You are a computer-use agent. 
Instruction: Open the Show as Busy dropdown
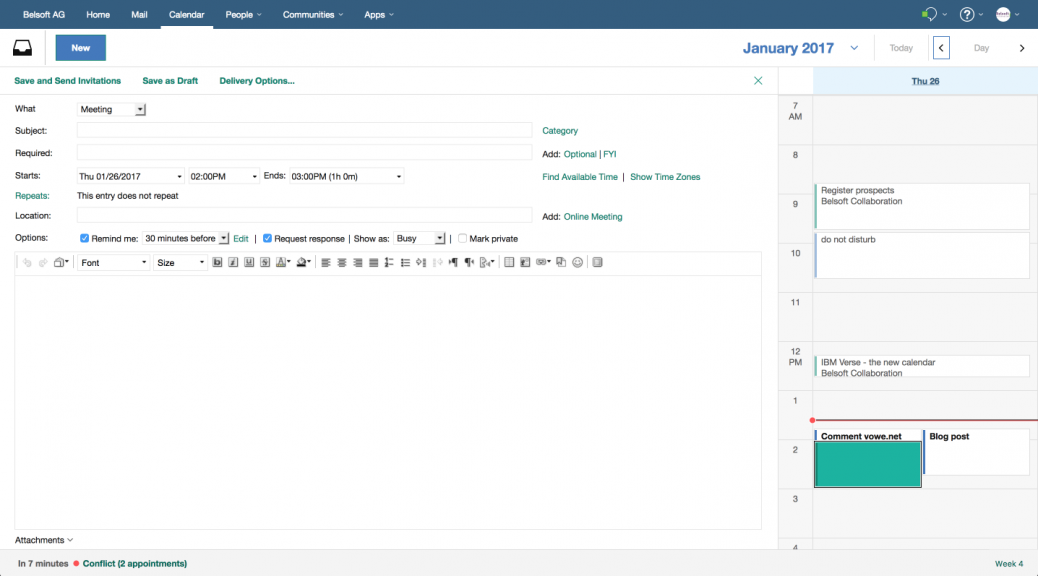(421, 238)
